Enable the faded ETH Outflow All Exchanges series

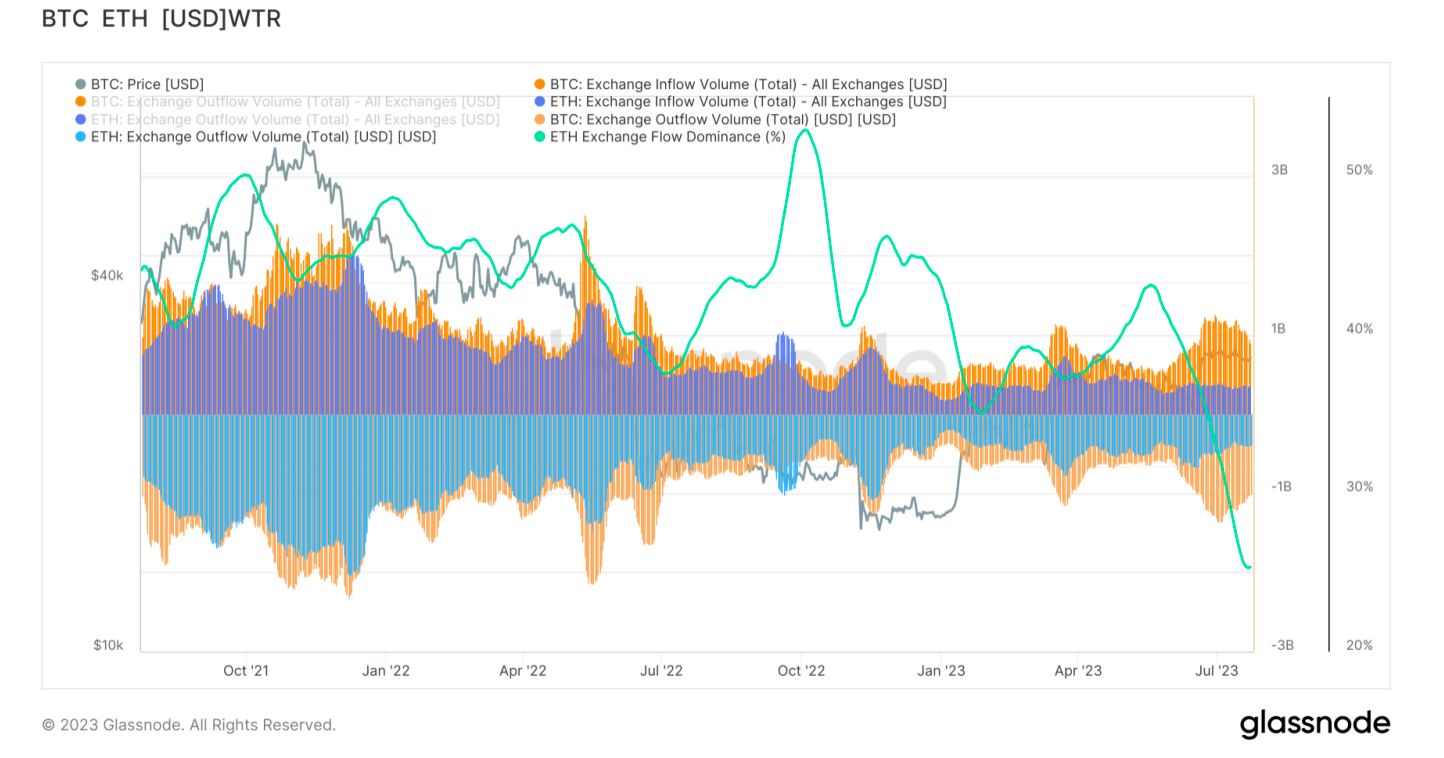(x=295, y=120)
